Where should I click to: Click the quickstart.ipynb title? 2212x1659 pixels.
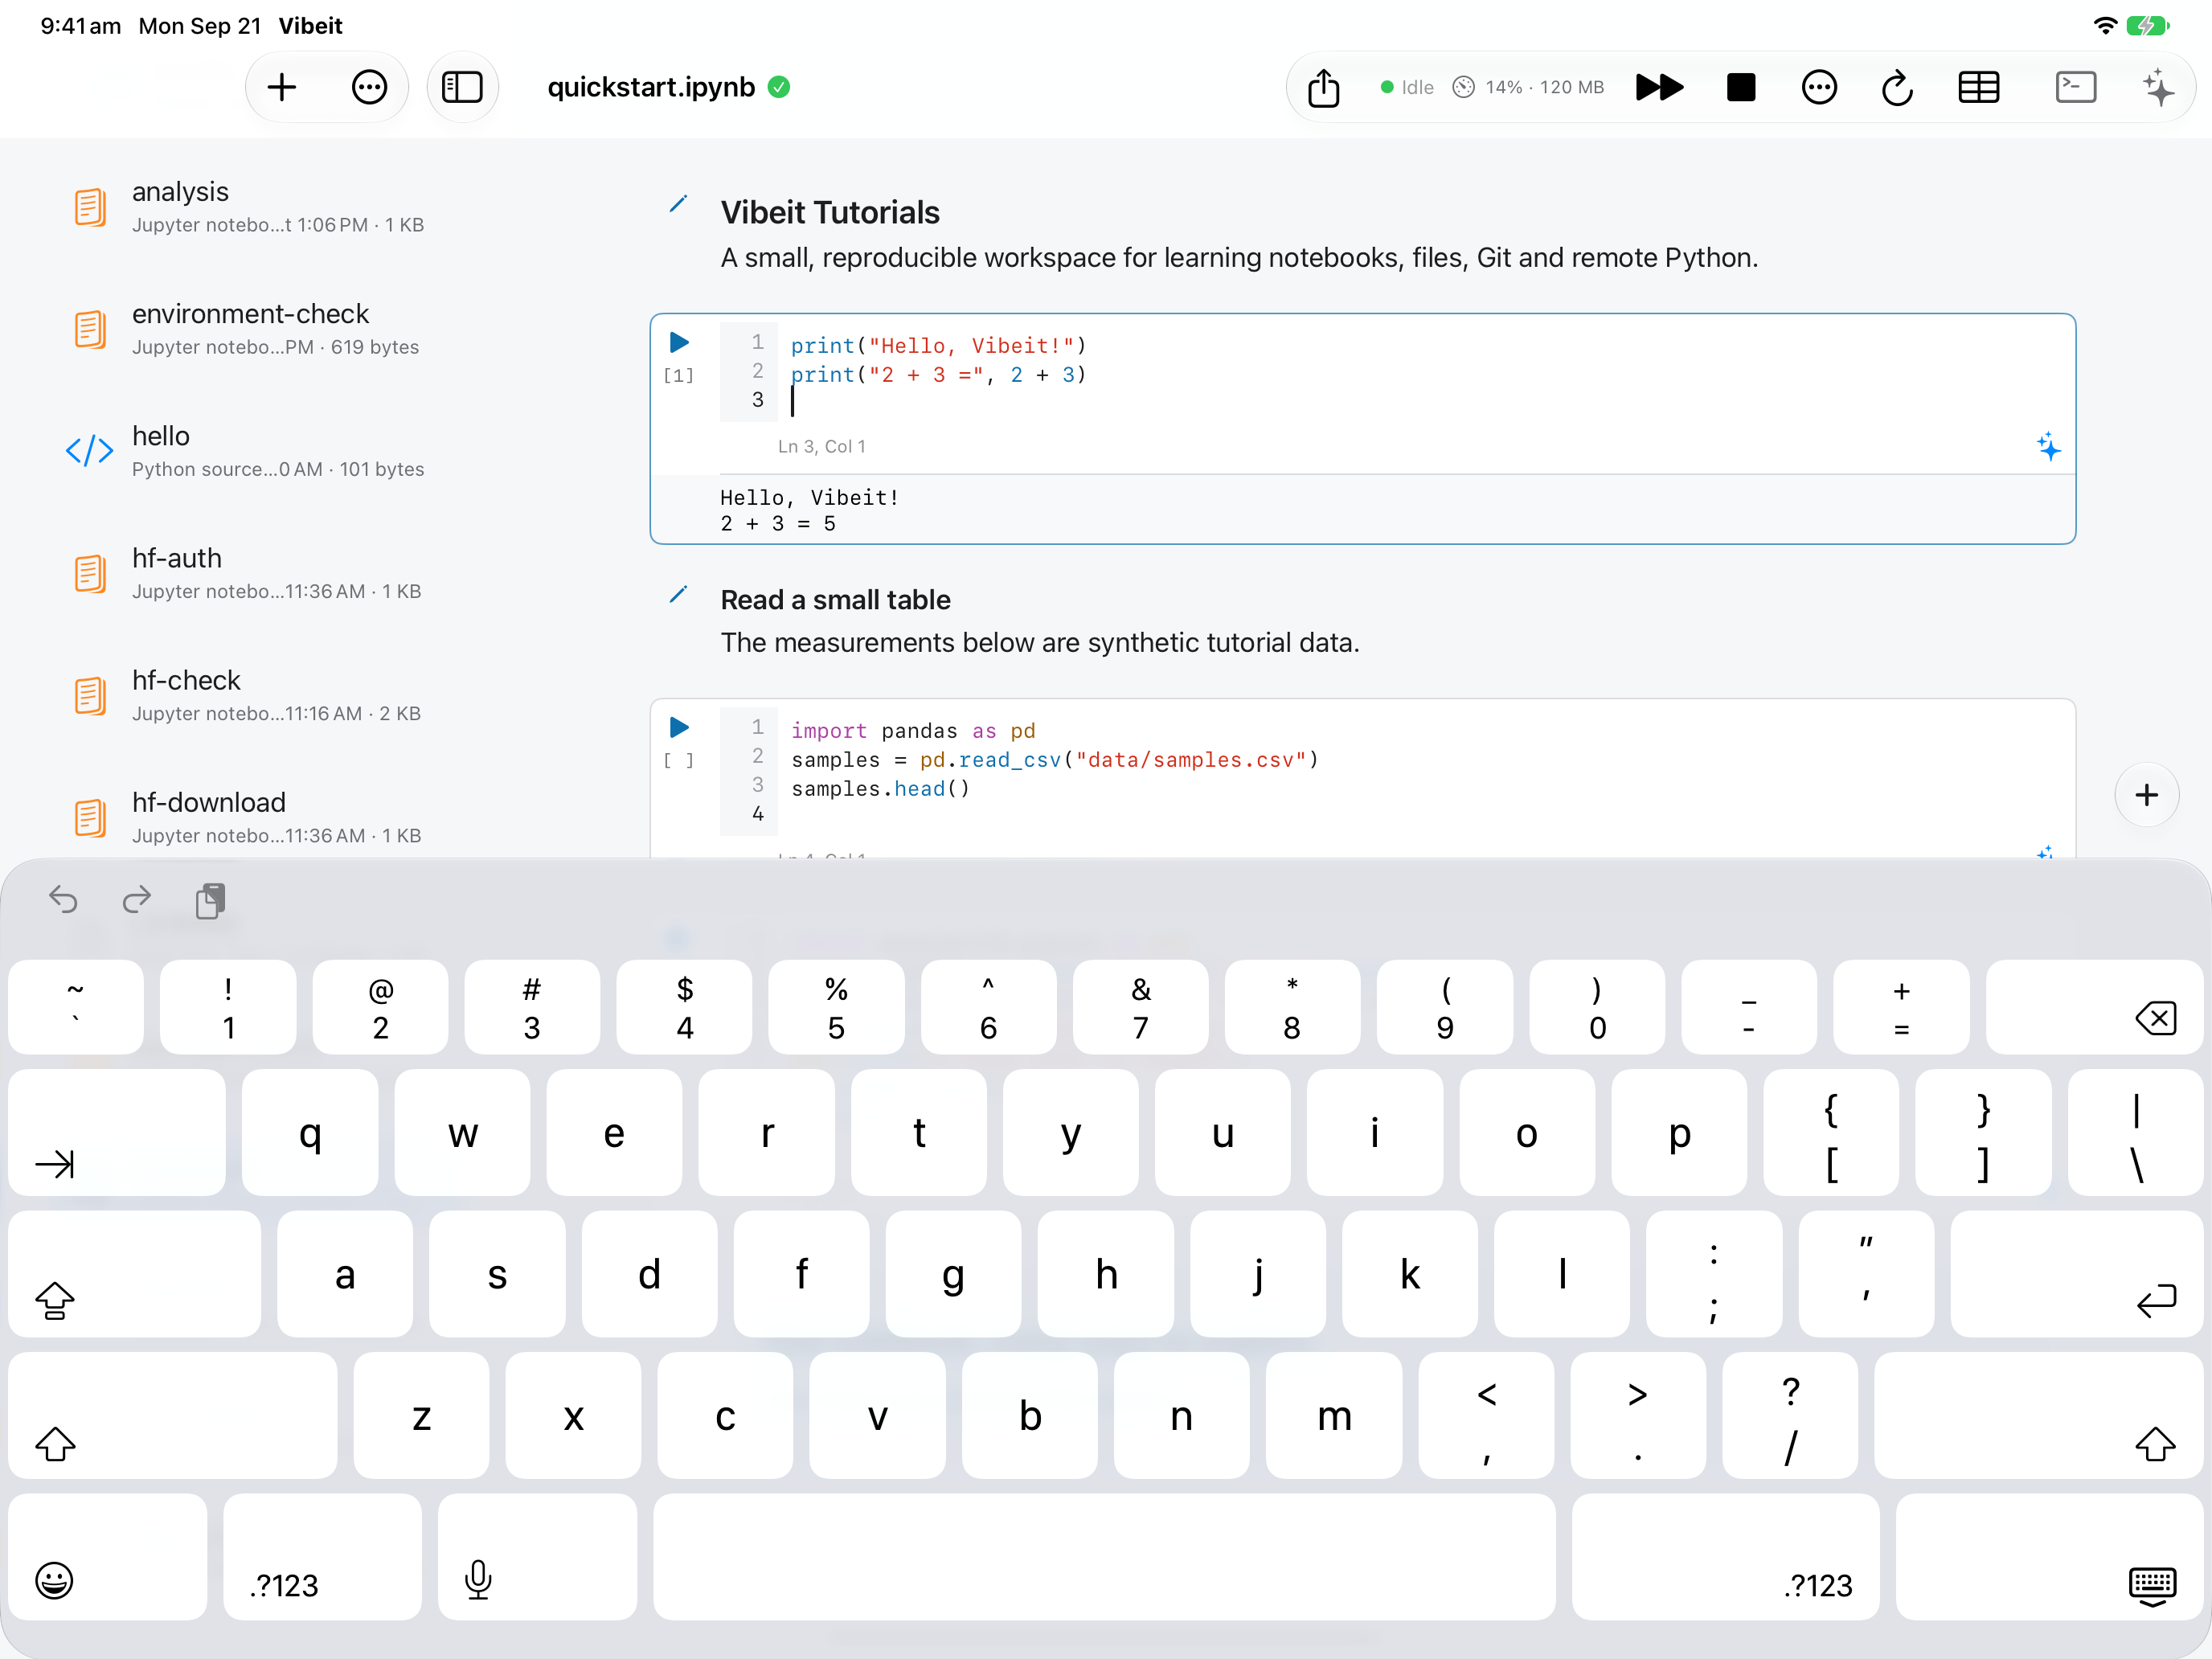coord(651,87)
